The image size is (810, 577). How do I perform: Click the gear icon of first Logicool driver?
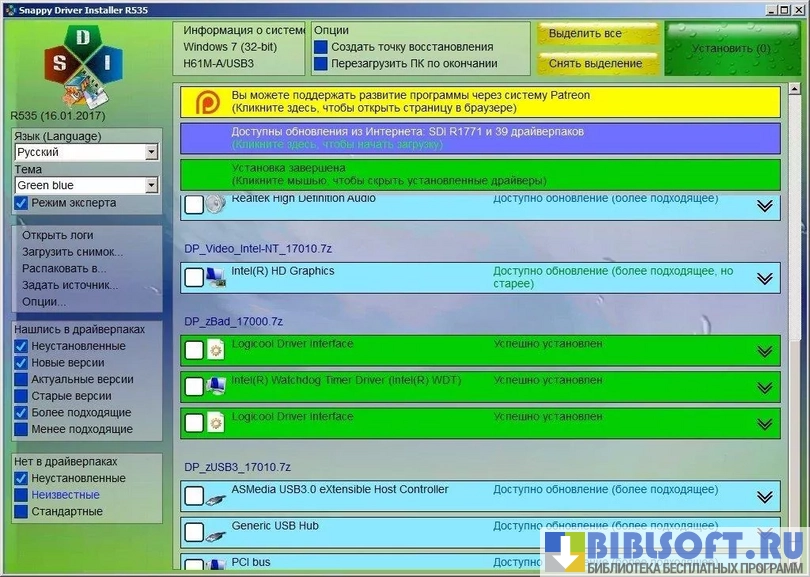click(x=216, y=350)
